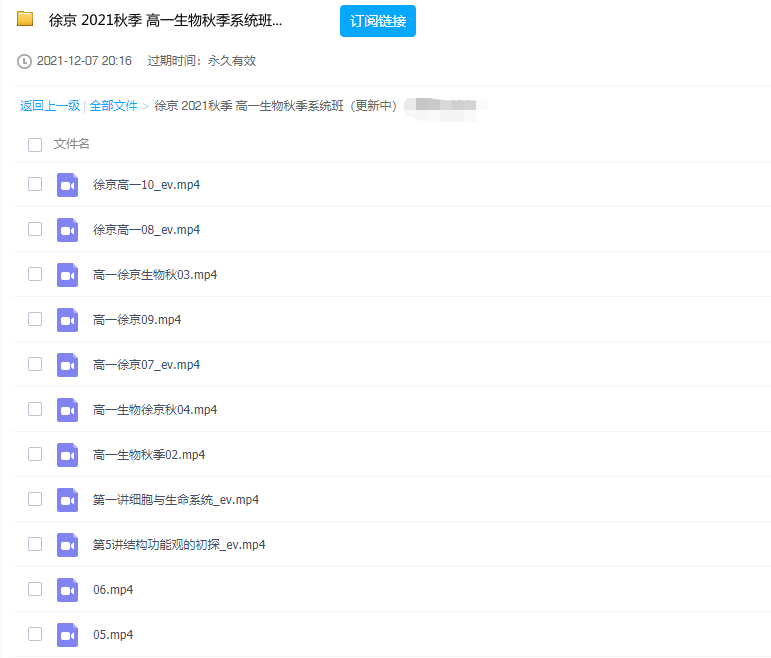This screenshot has width=771, height=658.
Task: Open file 第5讲结构功能观的初探_ev.mp4
Action: tap(179, 545)
